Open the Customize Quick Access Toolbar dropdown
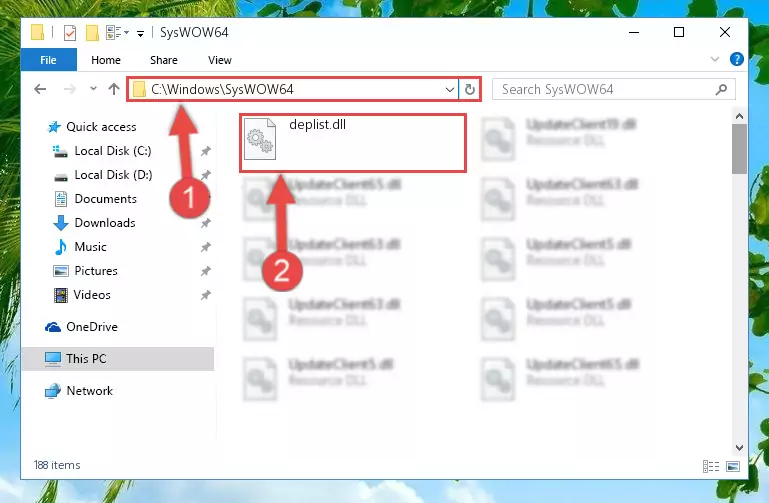Image resolution: width=769 pixels, height=503 pixels. [140, 33]
